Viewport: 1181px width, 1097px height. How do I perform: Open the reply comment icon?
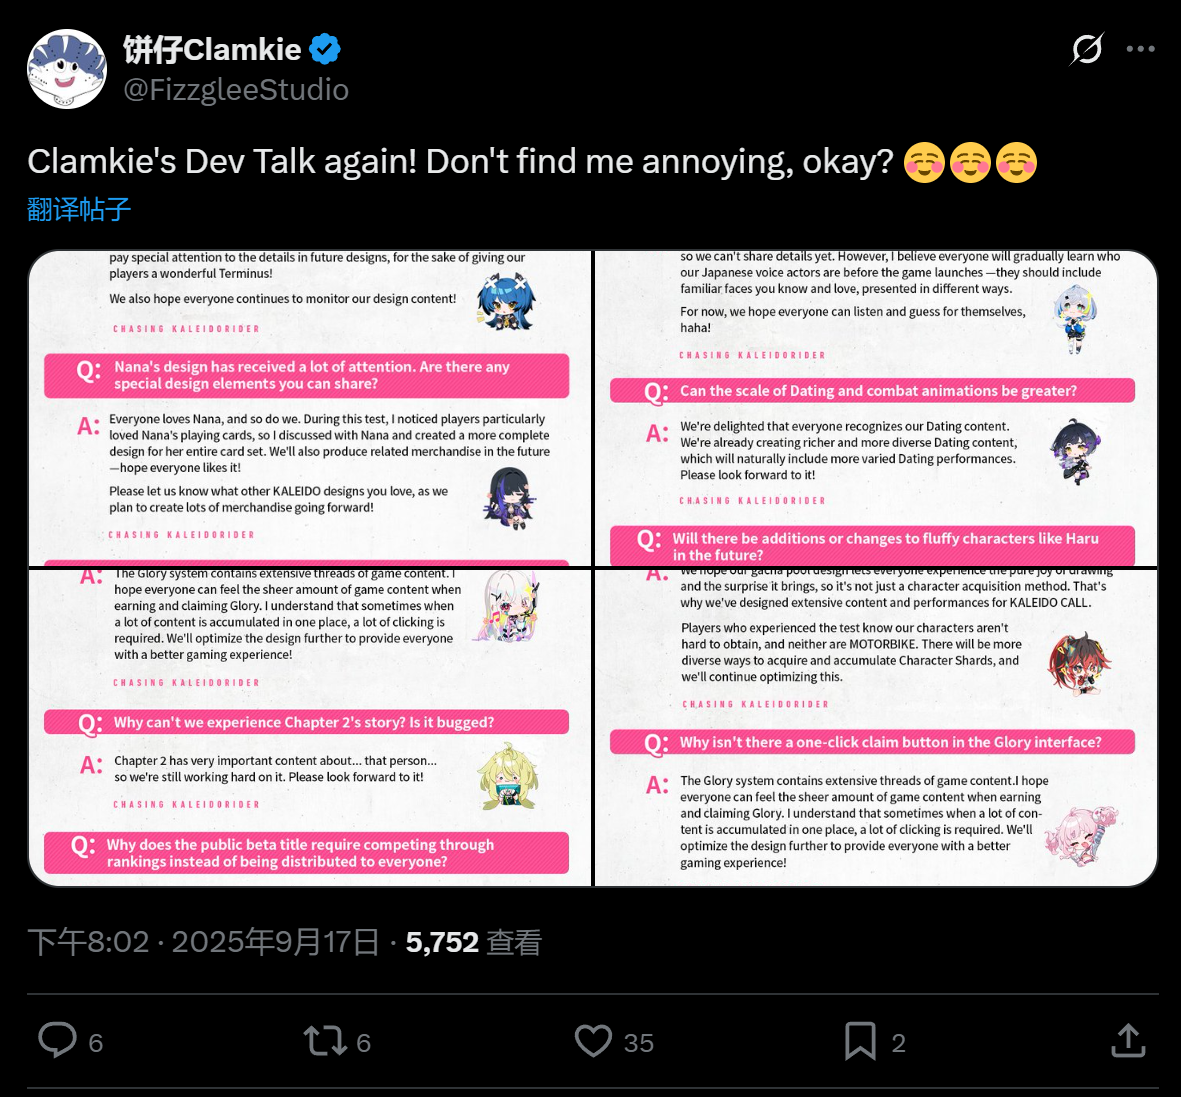[57, 1040]
